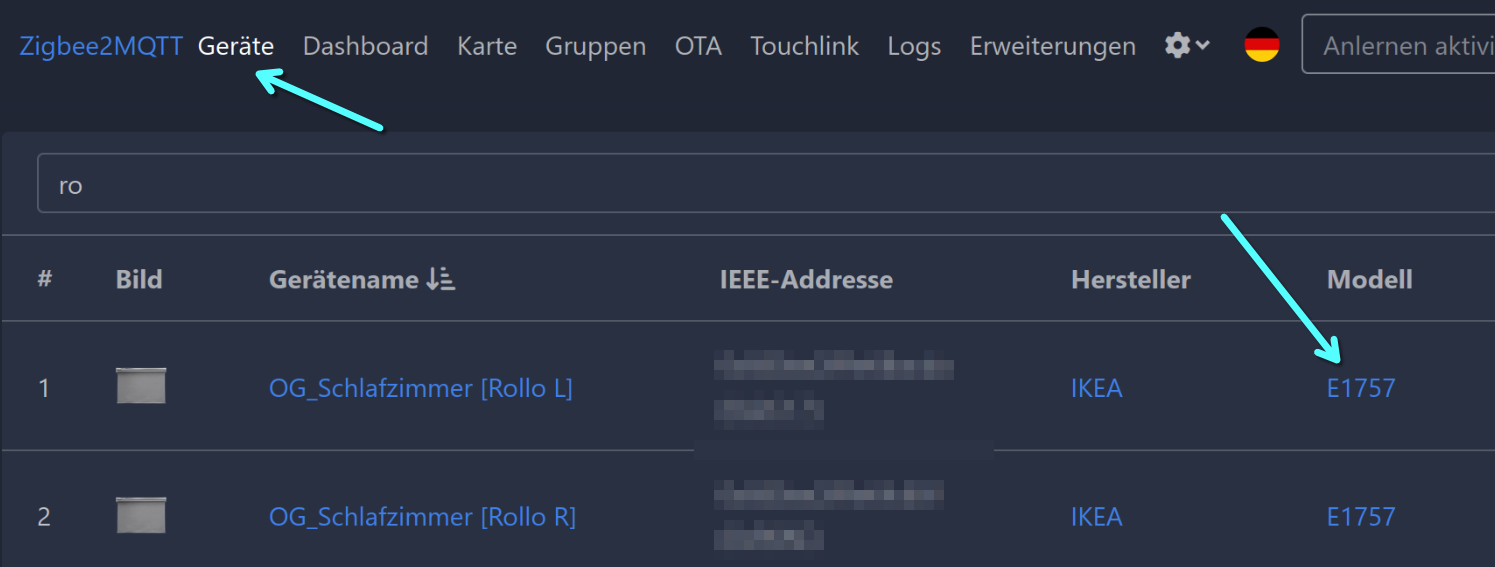Open the Erweiterungen page
The image size is (1495, 567).
coord(1052,46)
